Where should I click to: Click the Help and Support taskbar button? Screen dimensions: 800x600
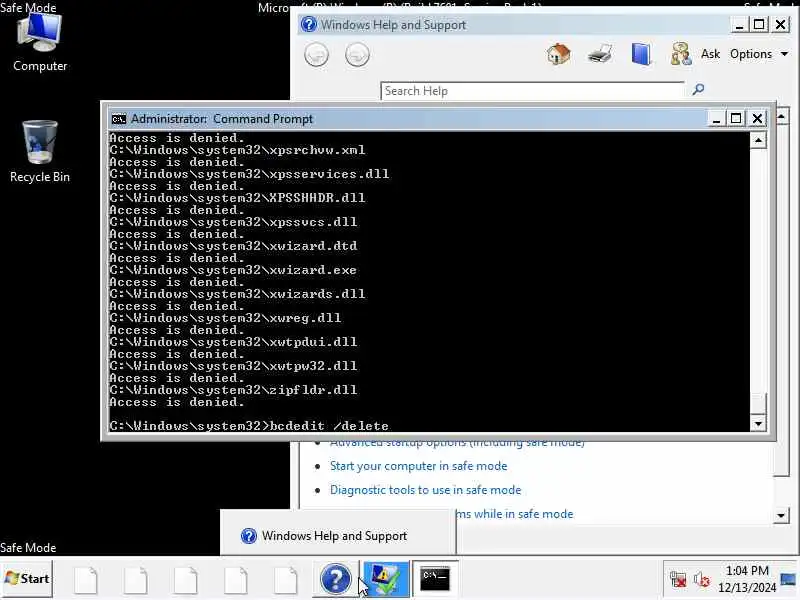[335, 579]
